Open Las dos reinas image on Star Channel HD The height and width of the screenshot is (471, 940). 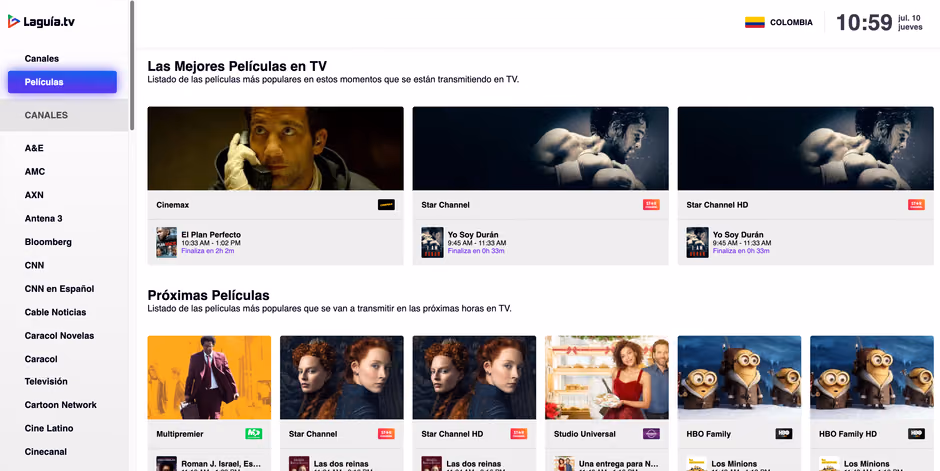[474, 378]
